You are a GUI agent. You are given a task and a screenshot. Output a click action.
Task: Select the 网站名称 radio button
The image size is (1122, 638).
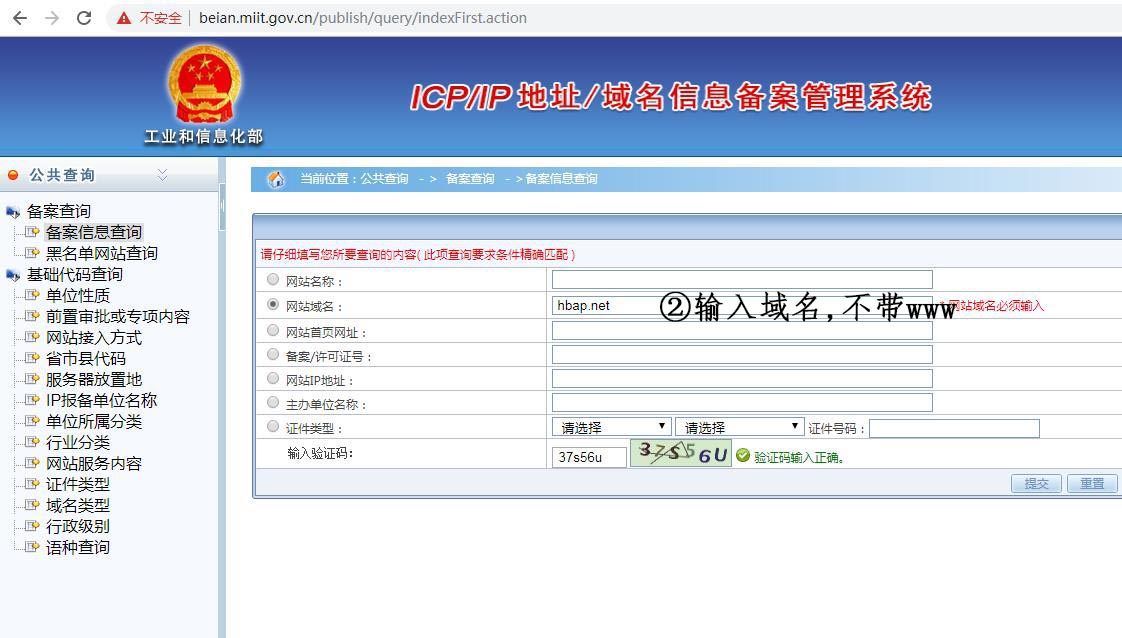[x=273, y=280]
